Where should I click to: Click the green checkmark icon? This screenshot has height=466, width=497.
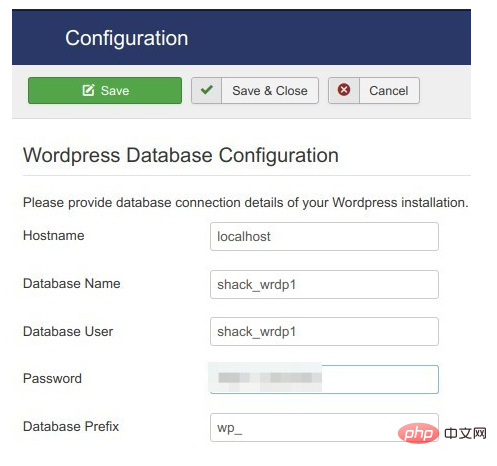click(x=207, y=90)
